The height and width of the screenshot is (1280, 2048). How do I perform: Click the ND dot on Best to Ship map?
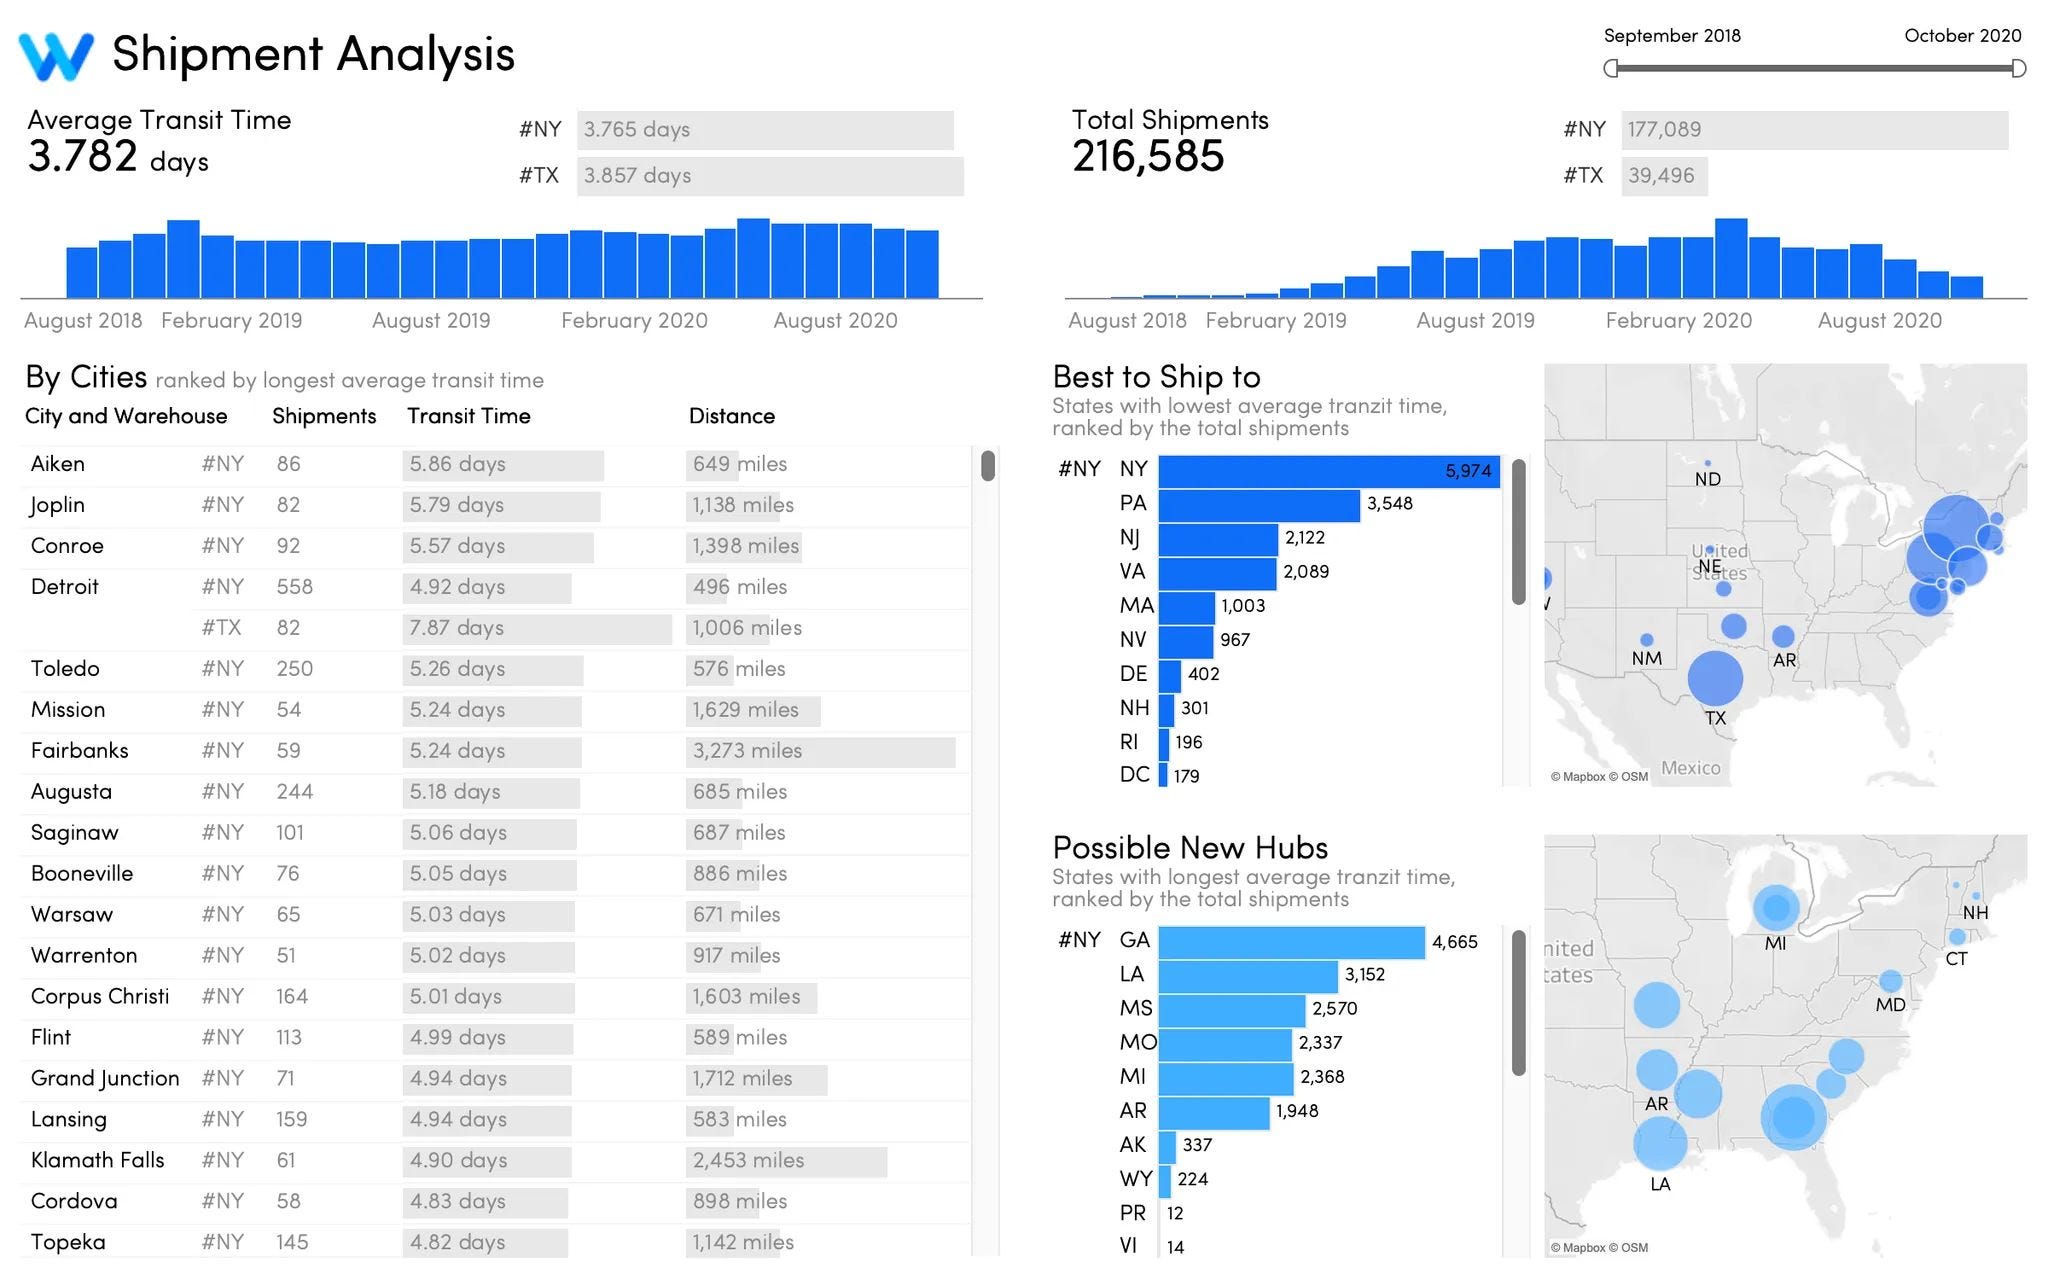1707,464
